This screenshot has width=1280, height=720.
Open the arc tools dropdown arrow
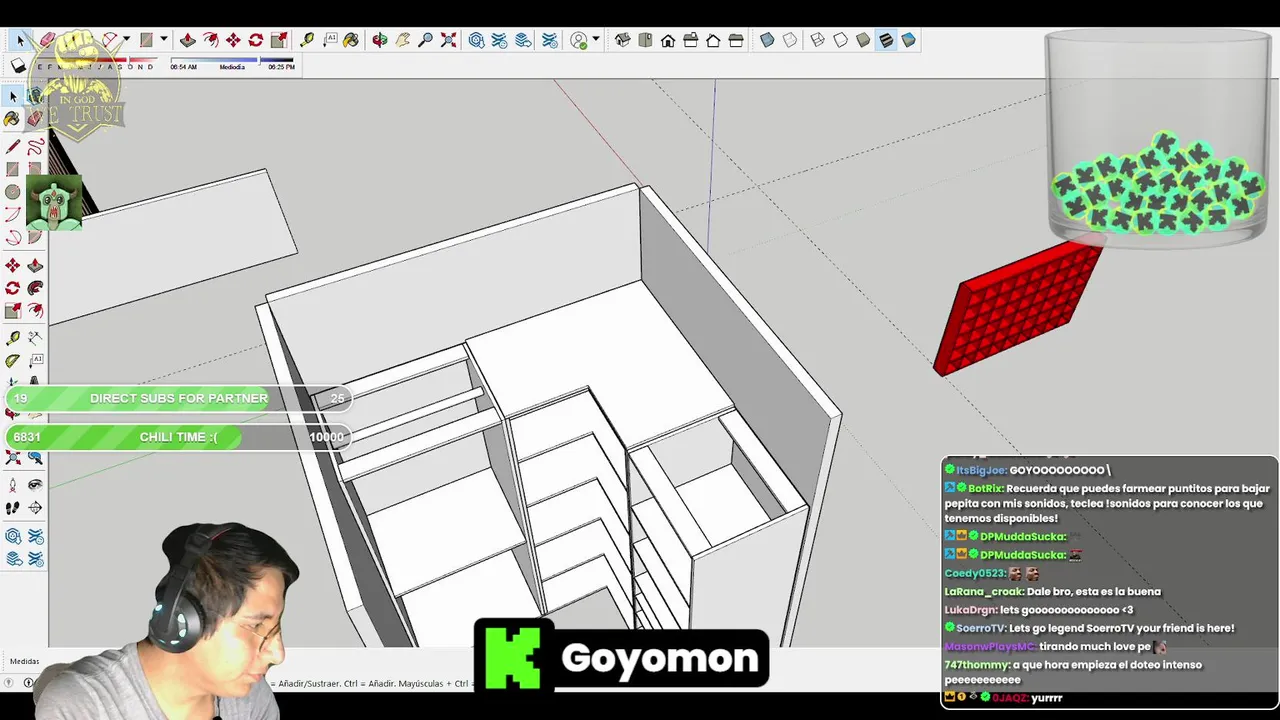[x=126, y=40]
